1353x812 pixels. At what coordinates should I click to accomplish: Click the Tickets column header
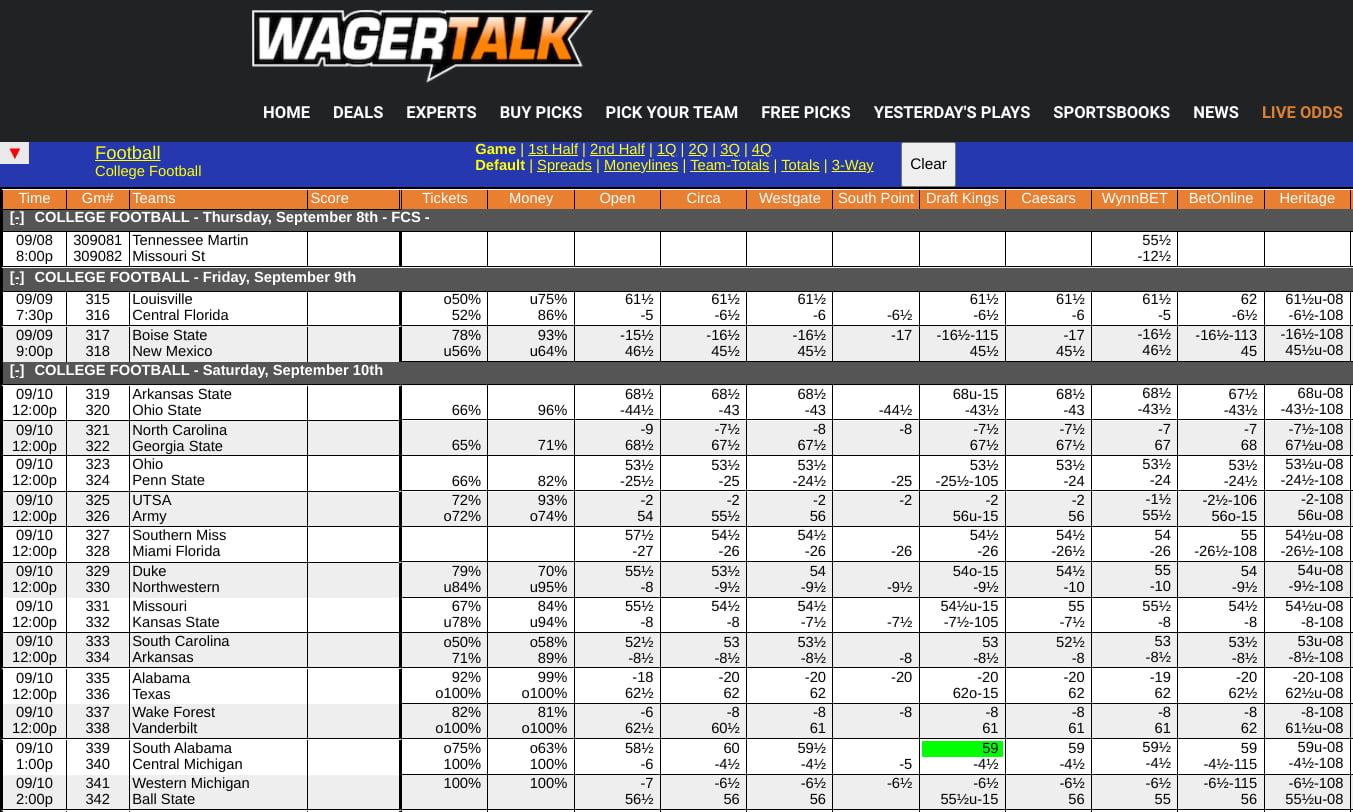(445, 198)
